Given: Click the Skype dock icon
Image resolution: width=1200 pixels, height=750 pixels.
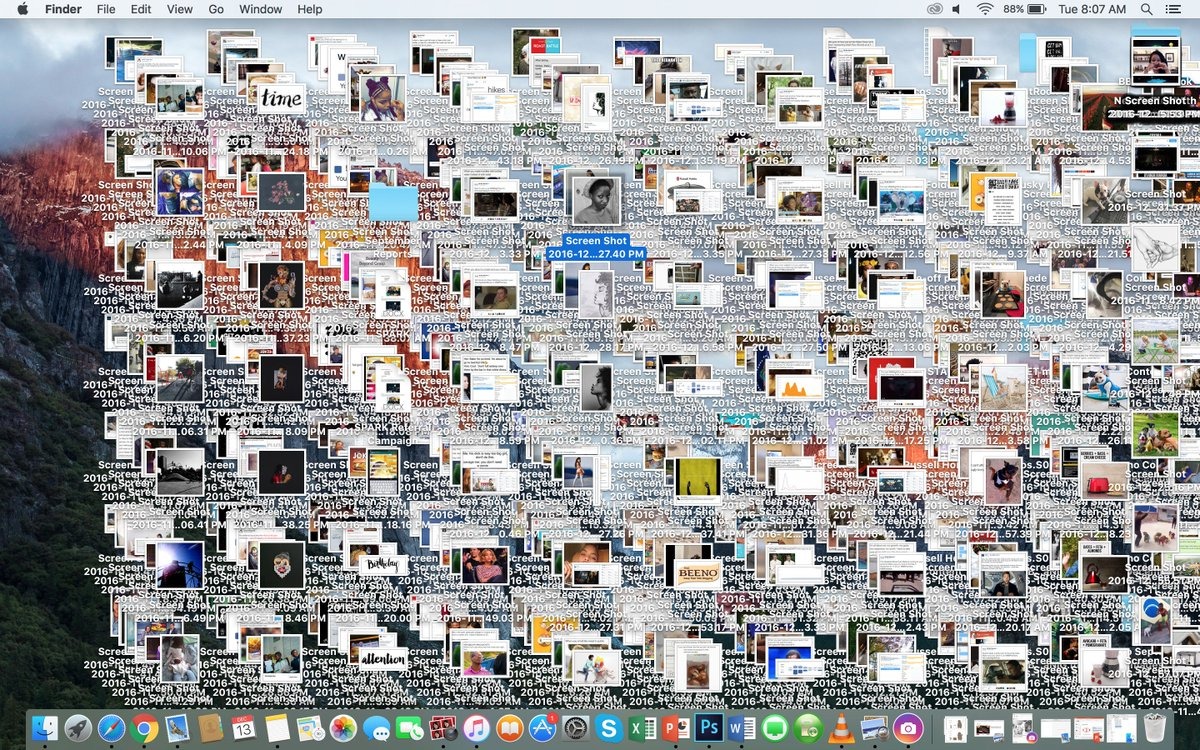Looking at the screenshot, I should (607, 729).
